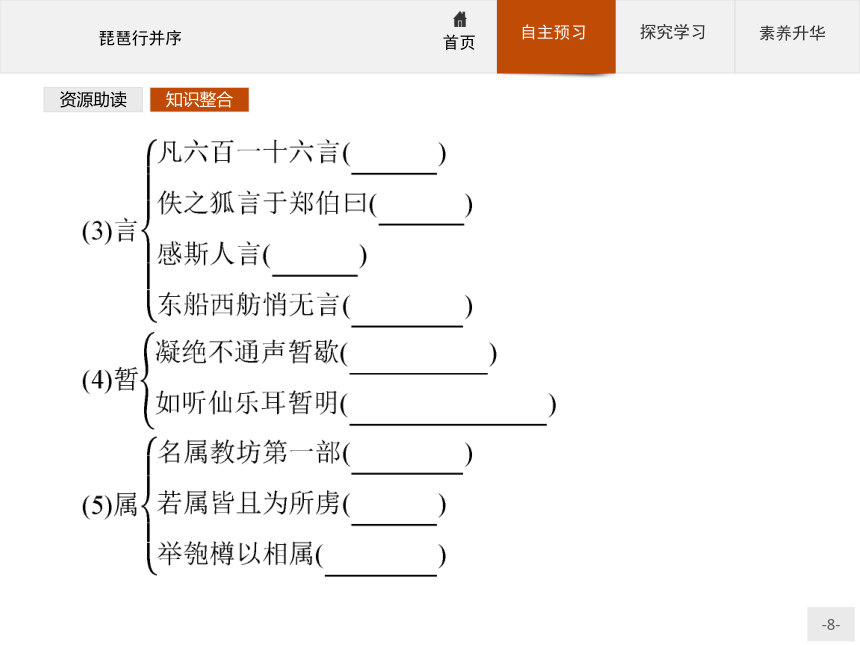The width and height of the screenshot is (860, 645).
Task: Select the 资源助读 button
Action: 93,100
